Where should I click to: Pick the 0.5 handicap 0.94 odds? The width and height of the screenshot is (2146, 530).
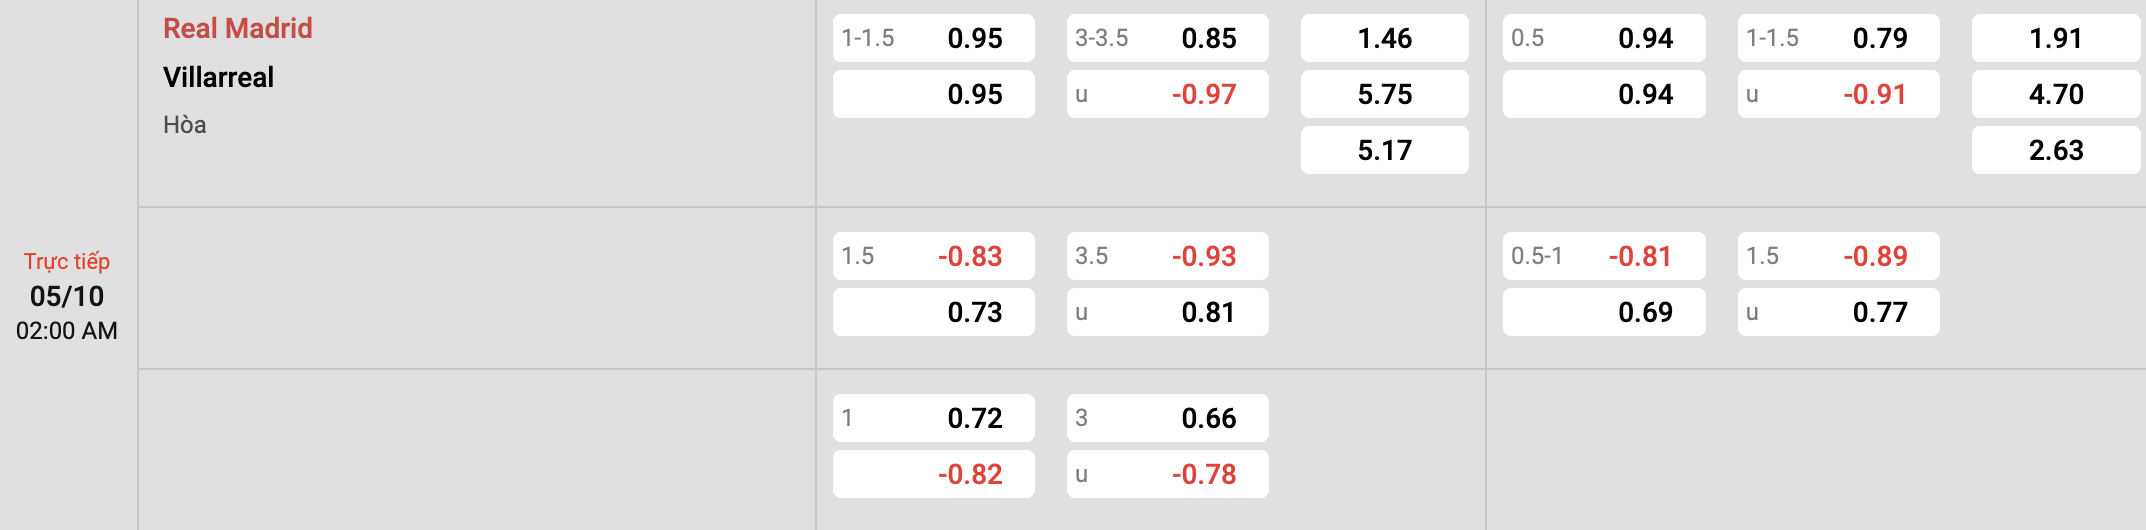(x=1603, y=38)
